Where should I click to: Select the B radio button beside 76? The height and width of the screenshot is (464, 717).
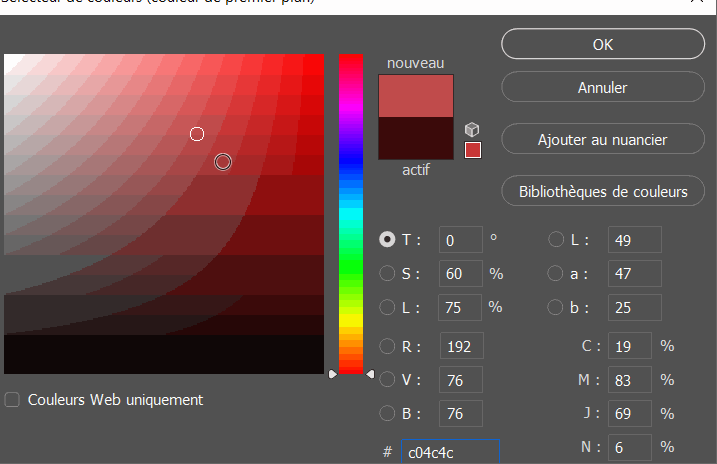(387, 413)
